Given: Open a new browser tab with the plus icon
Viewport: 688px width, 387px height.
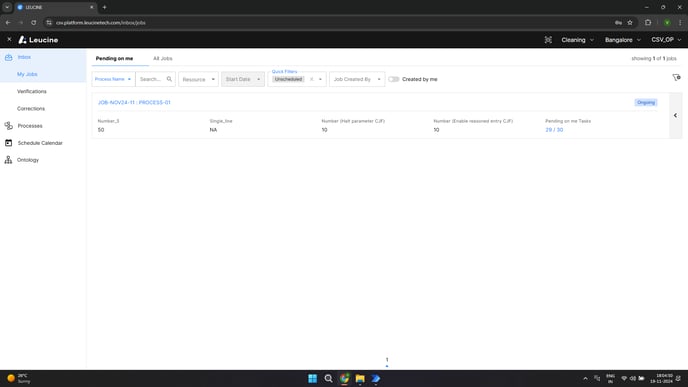Looking at the screenshot, I should (x=104, y=7).
